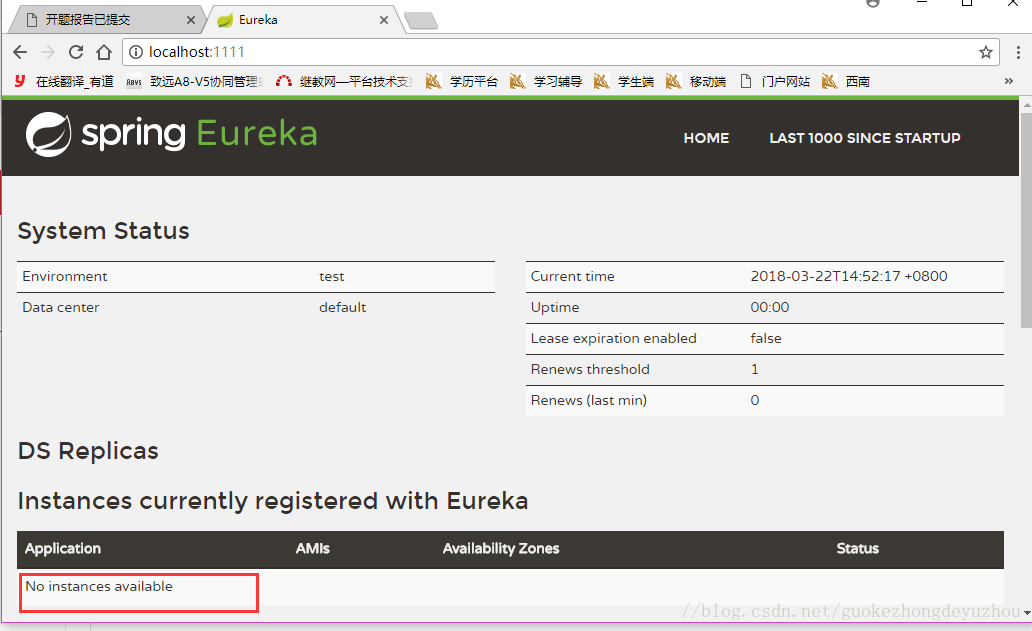Open 学历平台 bookmark
The width and height of the screenshot is (1032, 631).
click(x=462, y=81)
